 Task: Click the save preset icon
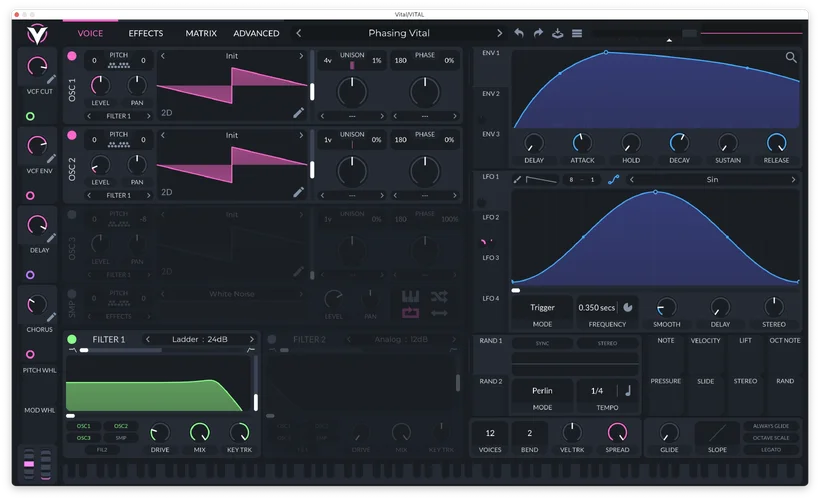[x=558, y=33]
